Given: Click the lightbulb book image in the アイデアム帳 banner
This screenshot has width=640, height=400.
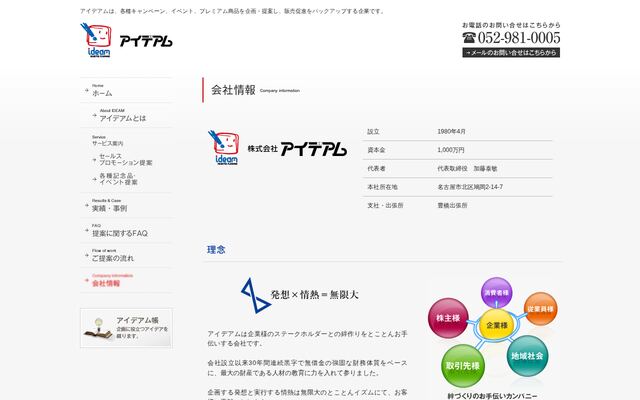Looking at the screenshot, I should tap(98, 329).
